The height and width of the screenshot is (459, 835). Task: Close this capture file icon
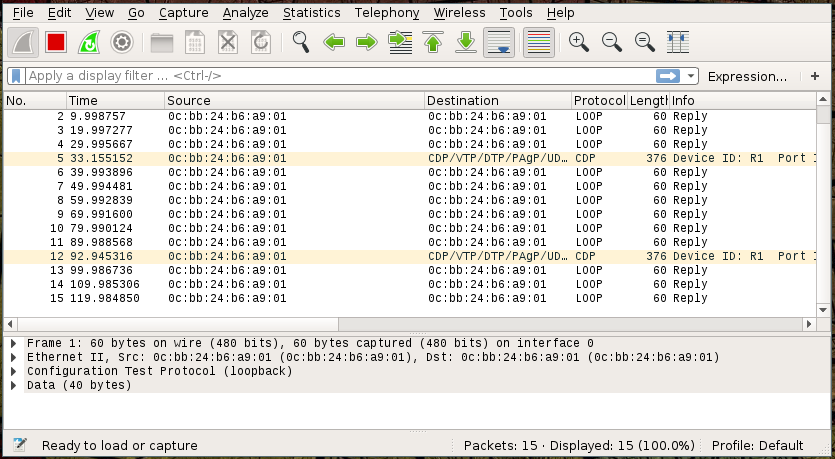[228, 42]
